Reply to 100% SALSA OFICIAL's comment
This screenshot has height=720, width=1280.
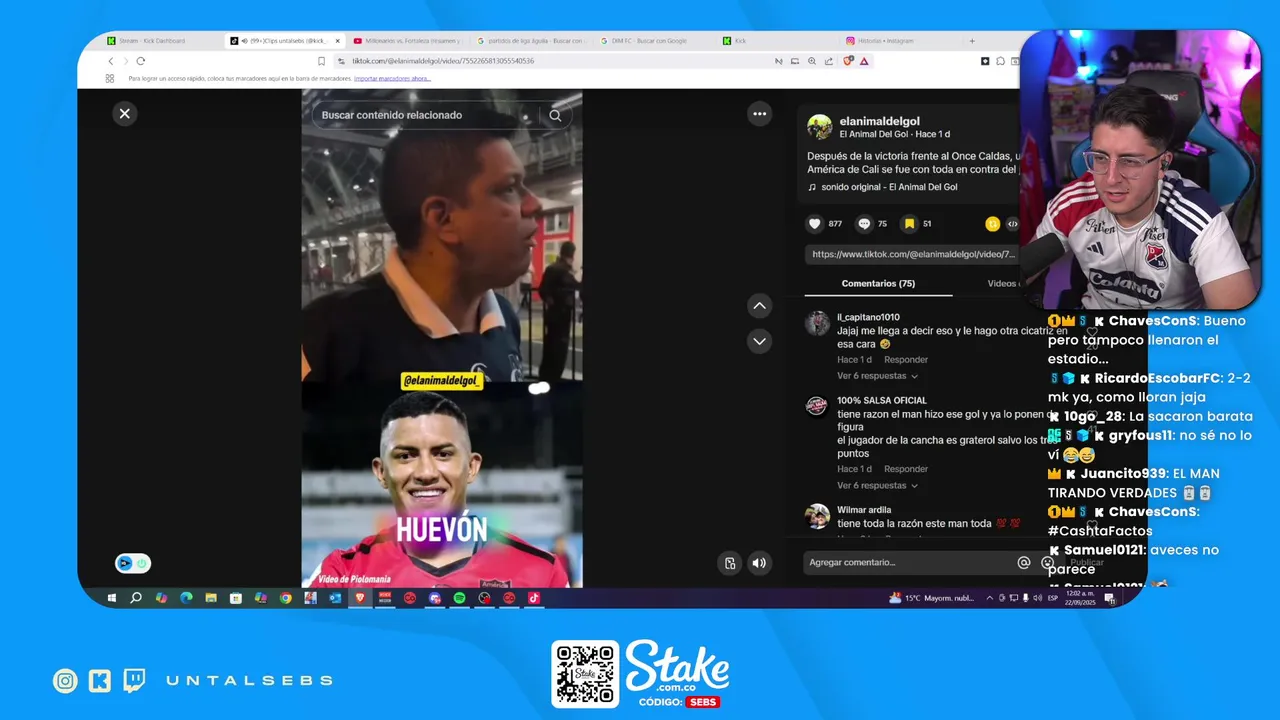[x=906, y=468]
